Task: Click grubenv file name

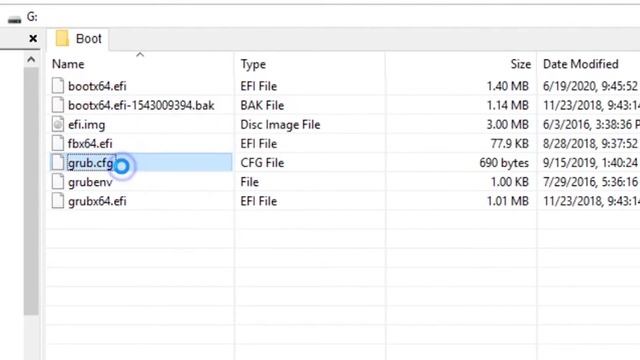Action: pos(90,182)
